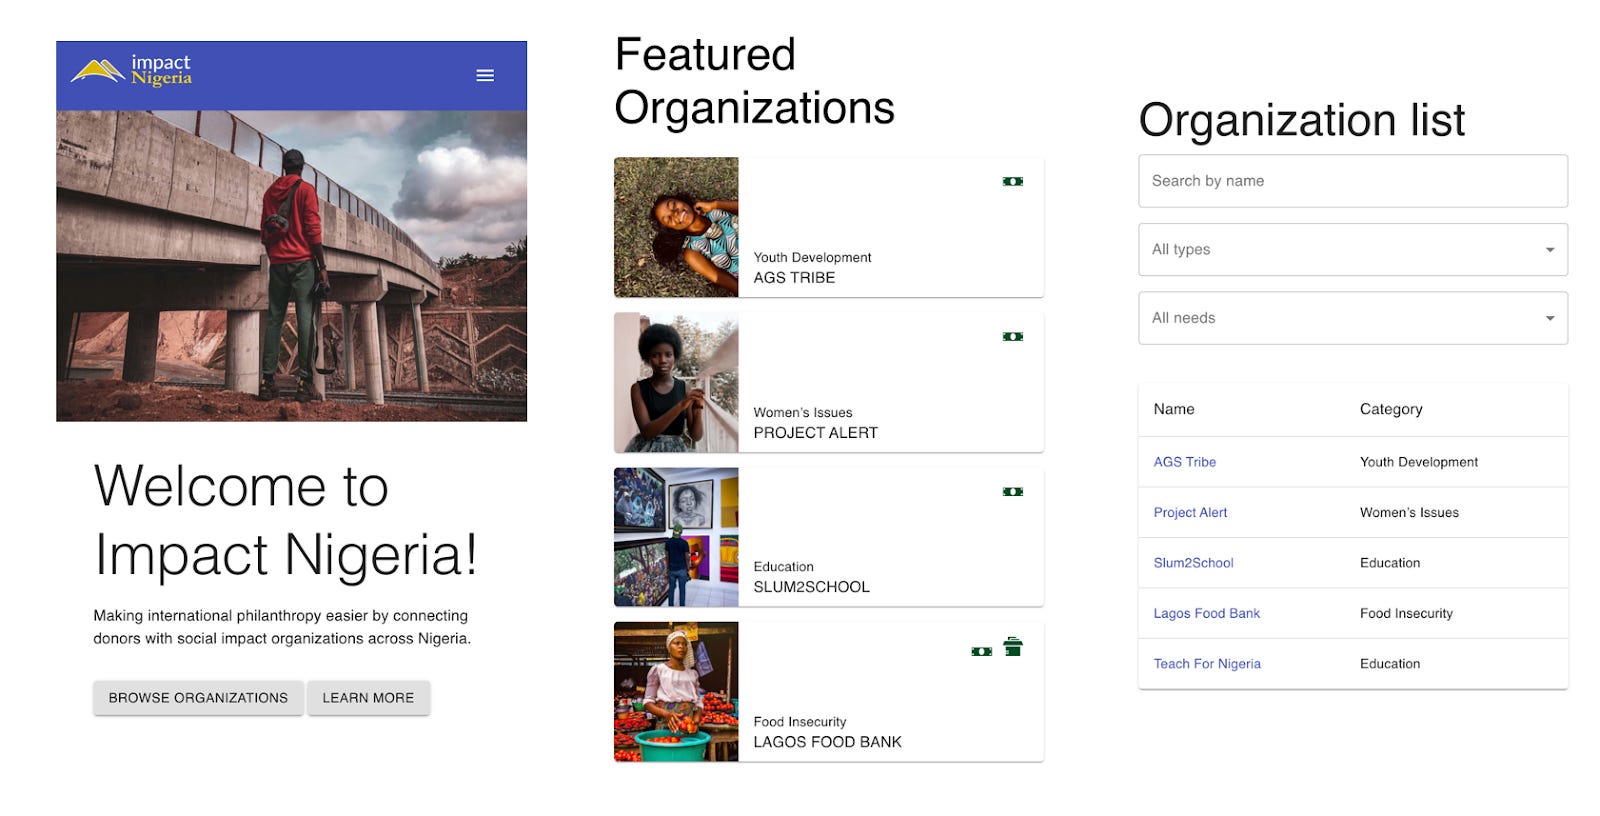The height and width of the screenshot is (816, 1600).
Task: Click money icon on Project Alert card
Action: click(x=1013, y=337)
